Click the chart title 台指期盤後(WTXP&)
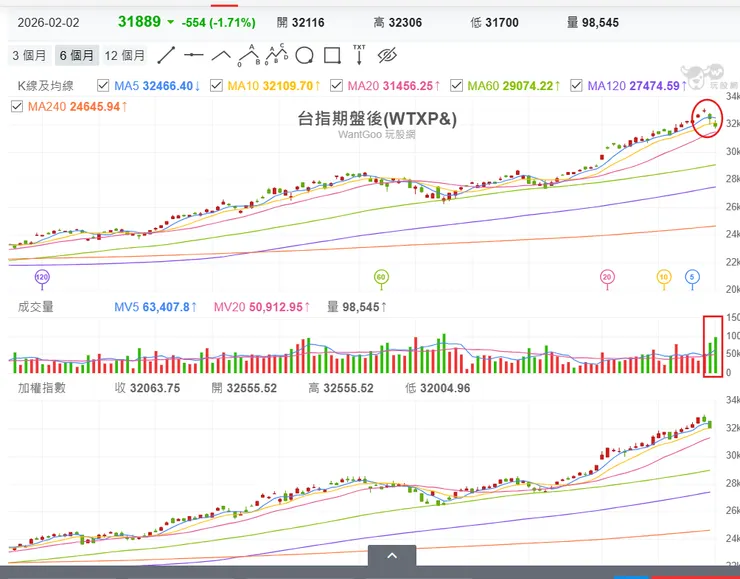This screenshot has height=579, width=740. point(377,118)
